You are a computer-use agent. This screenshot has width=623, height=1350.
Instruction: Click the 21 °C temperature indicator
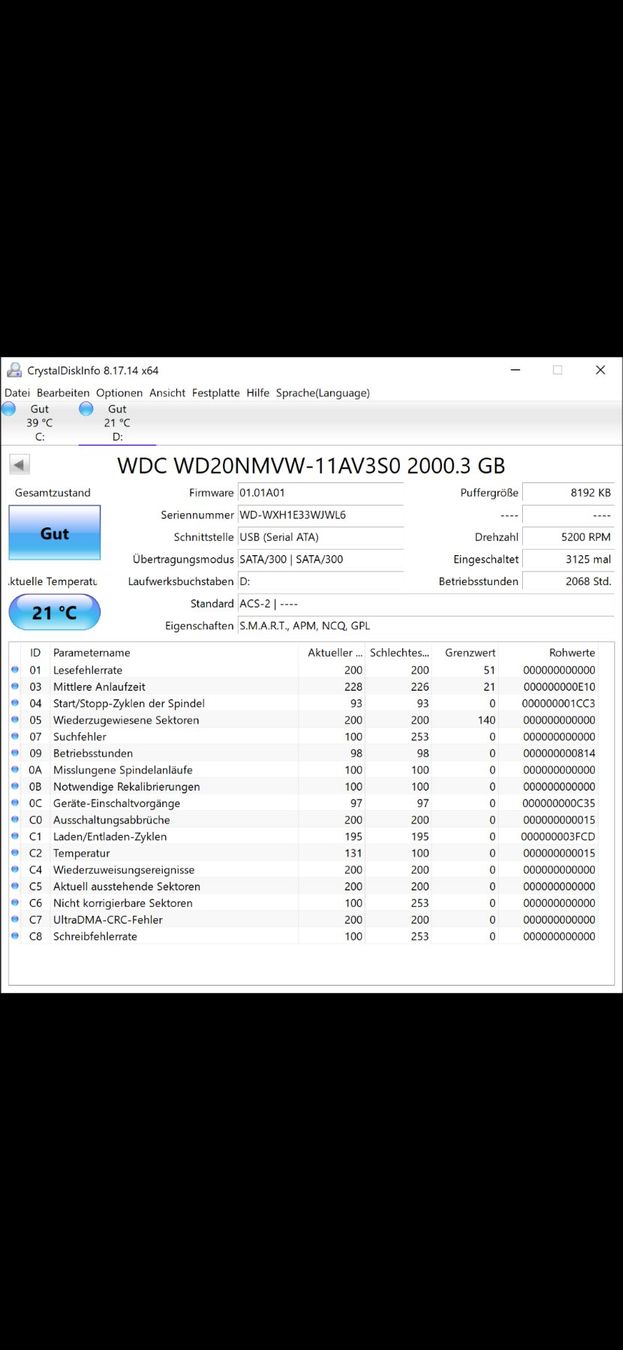55,612
